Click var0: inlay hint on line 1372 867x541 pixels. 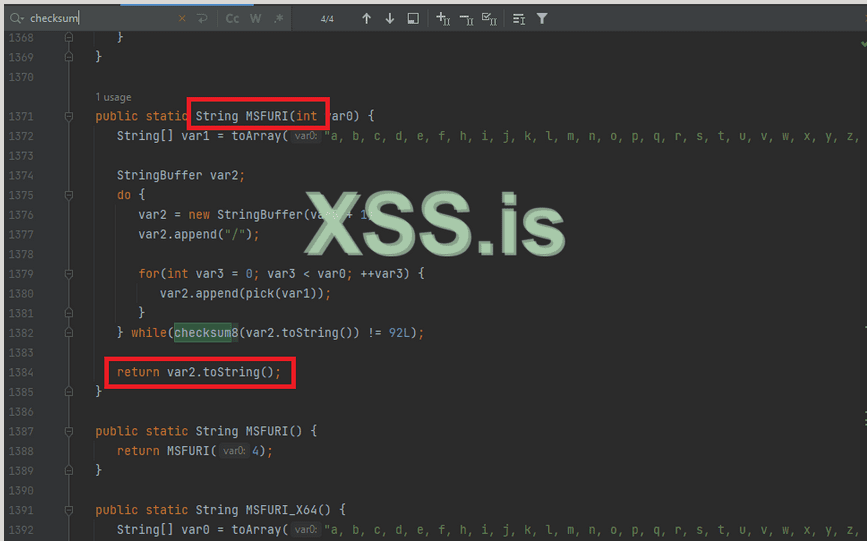point(306,136)
